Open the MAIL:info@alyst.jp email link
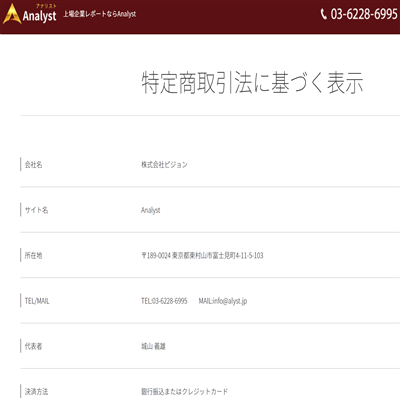This screenshot has width=400, height=400. [x=223, y=301]
